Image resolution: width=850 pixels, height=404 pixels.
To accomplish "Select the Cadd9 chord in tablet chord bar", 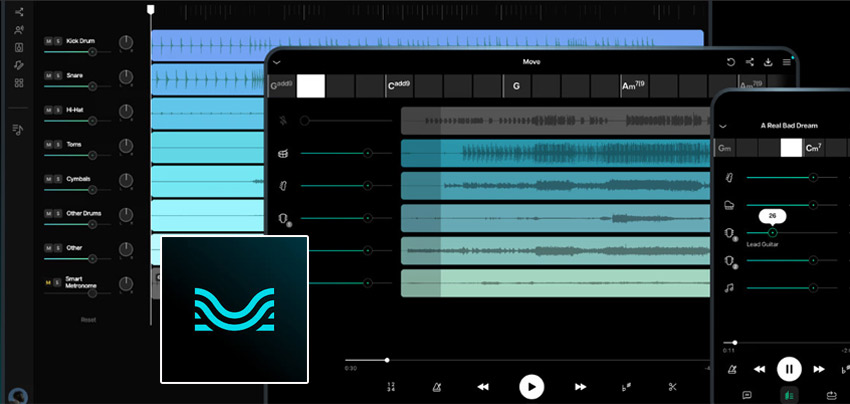I will click(400, 86).
